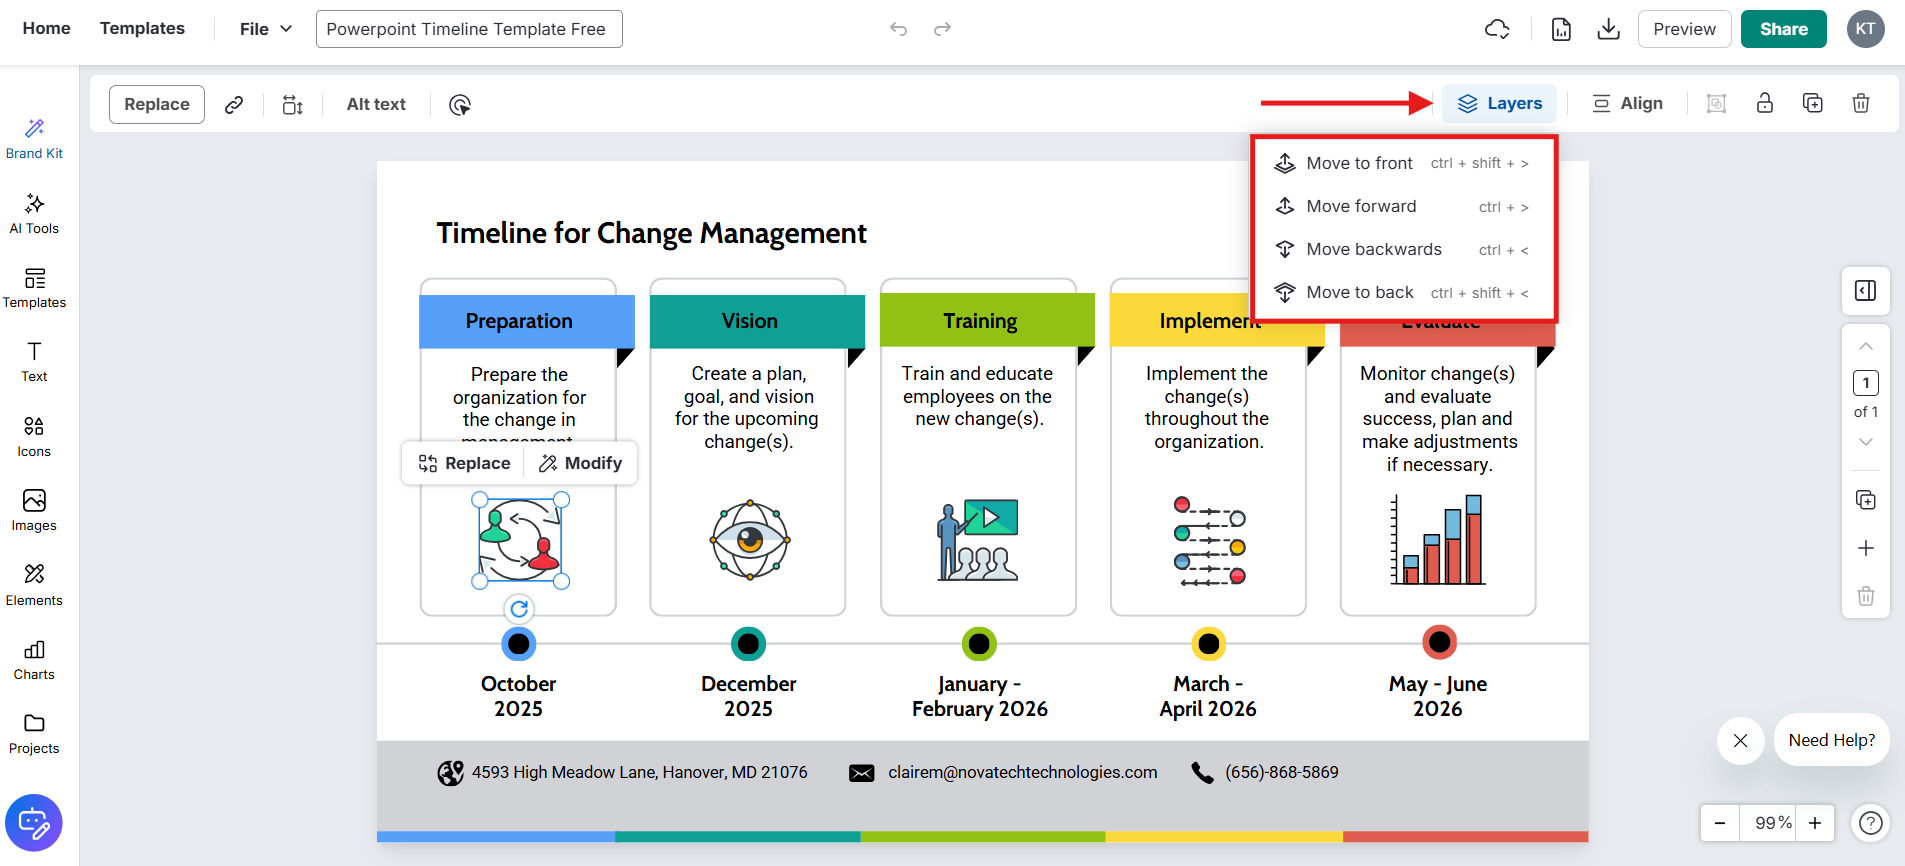This screenshot has height=866, width=1905.
Task: Download the design using the download icon
Action: pos(1608,29)
